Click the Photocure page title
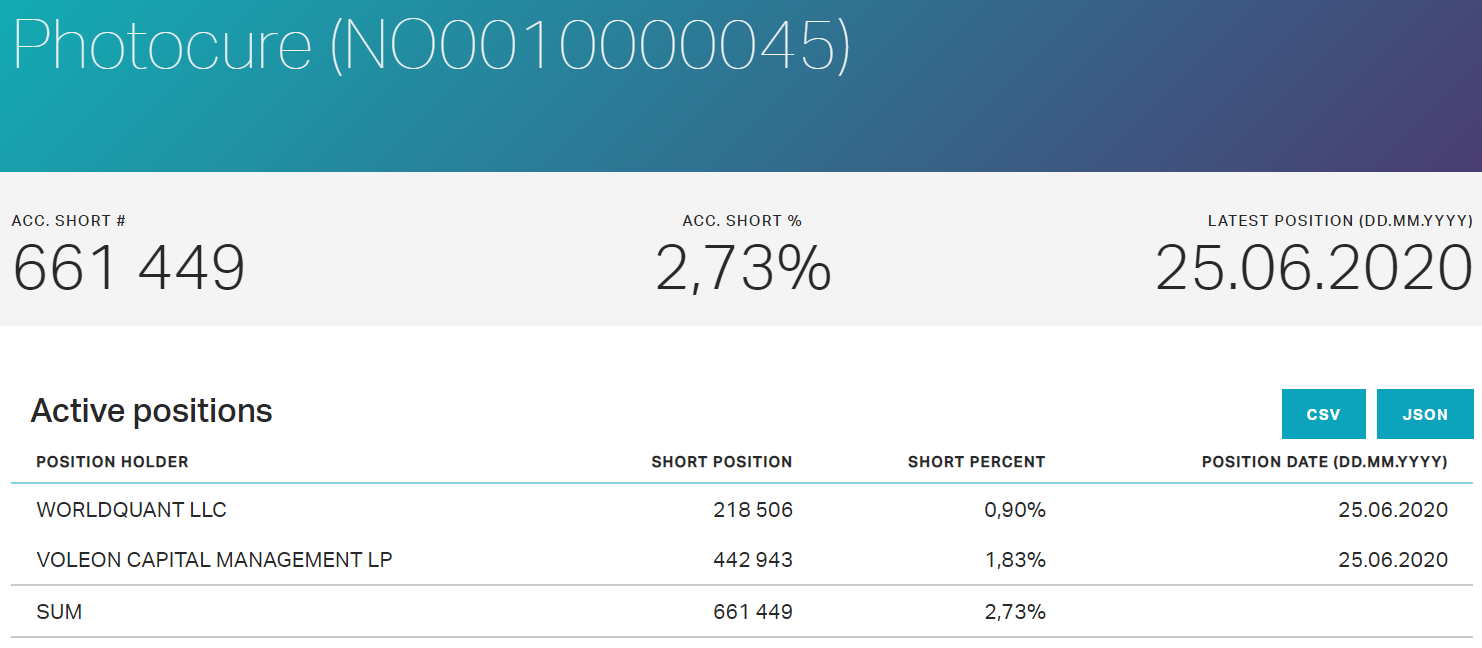This screenshot has height=648, width=1482. (430, 45)
